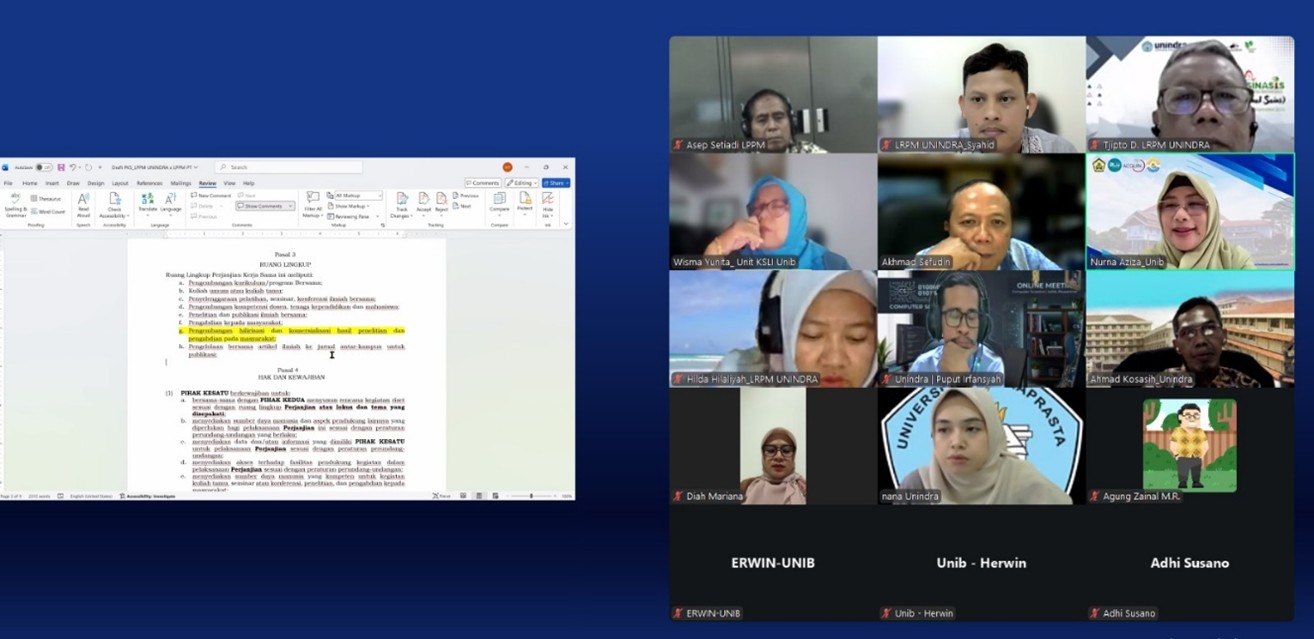The image size is (1314, 639).
Task: Click the blue Share button
Action: tap(557, 183)
